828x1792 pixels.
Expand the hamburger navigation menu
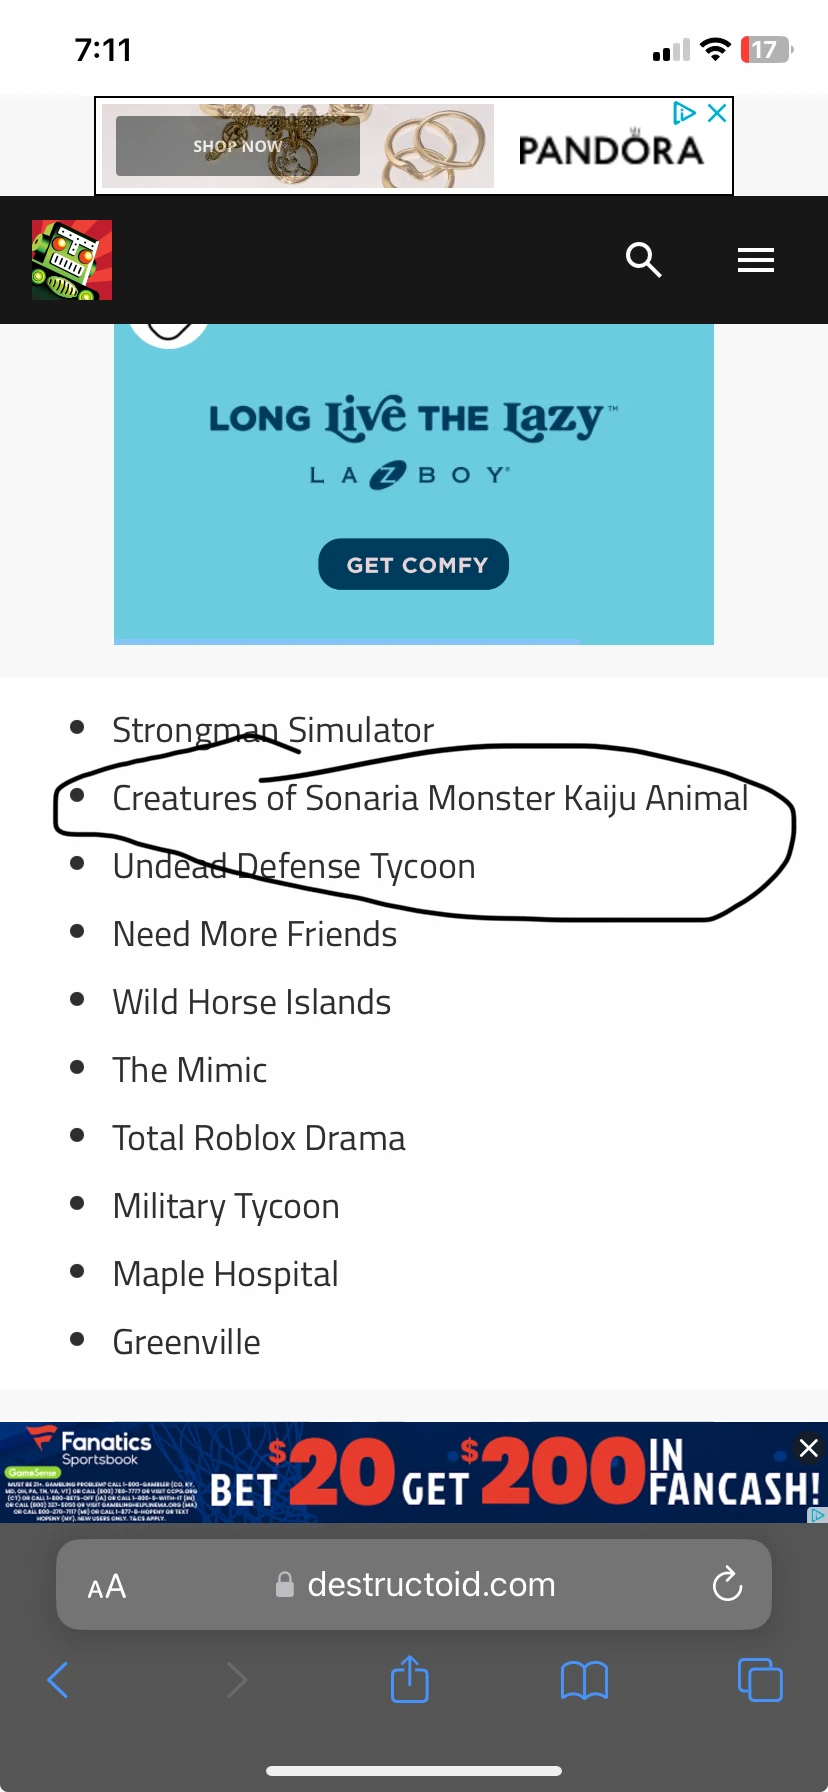pos(755,260)
